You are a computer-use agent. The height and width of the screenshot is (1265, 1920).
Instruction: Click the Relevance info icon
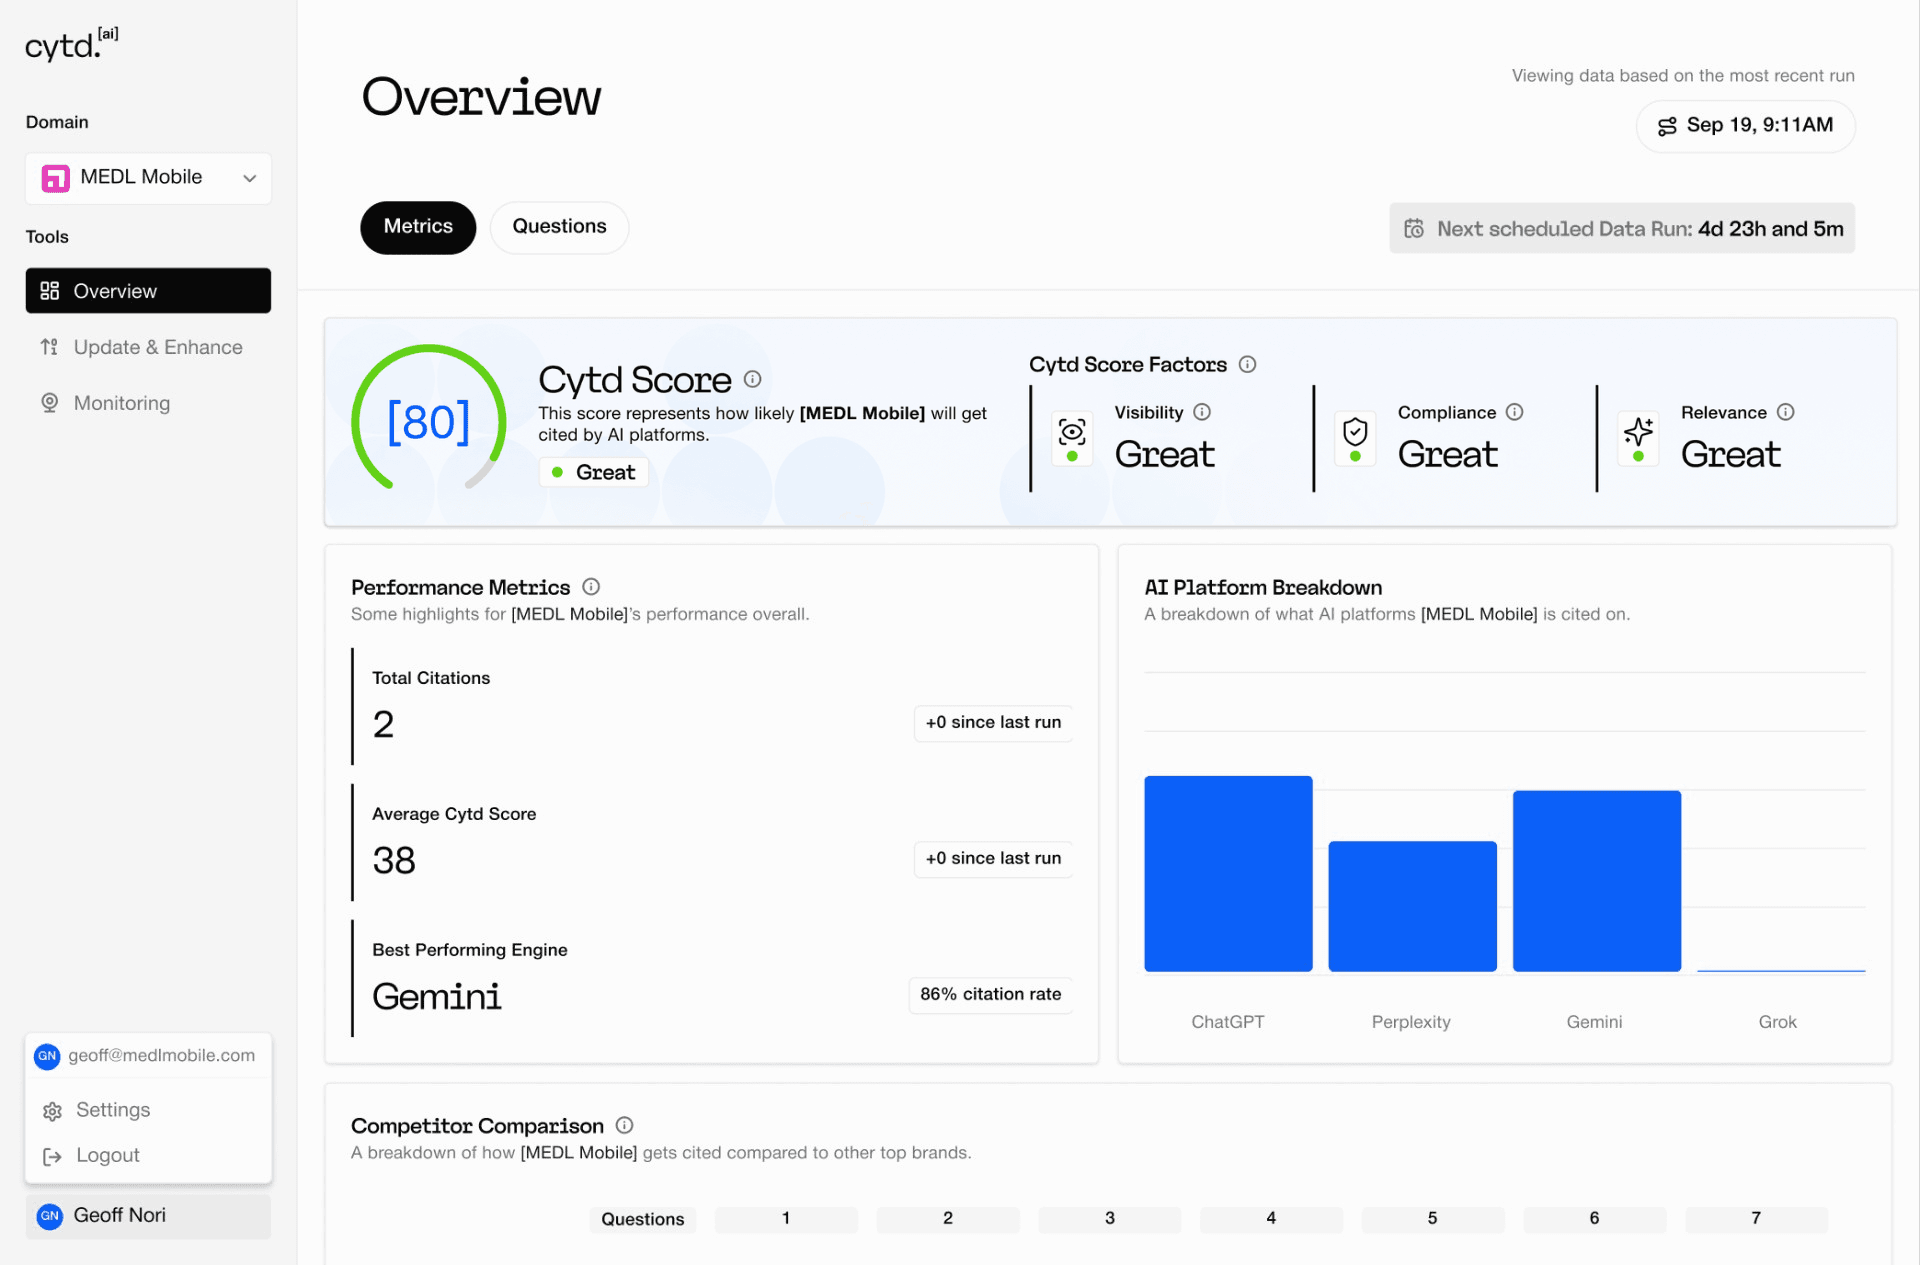click(x=1785, y=412)
